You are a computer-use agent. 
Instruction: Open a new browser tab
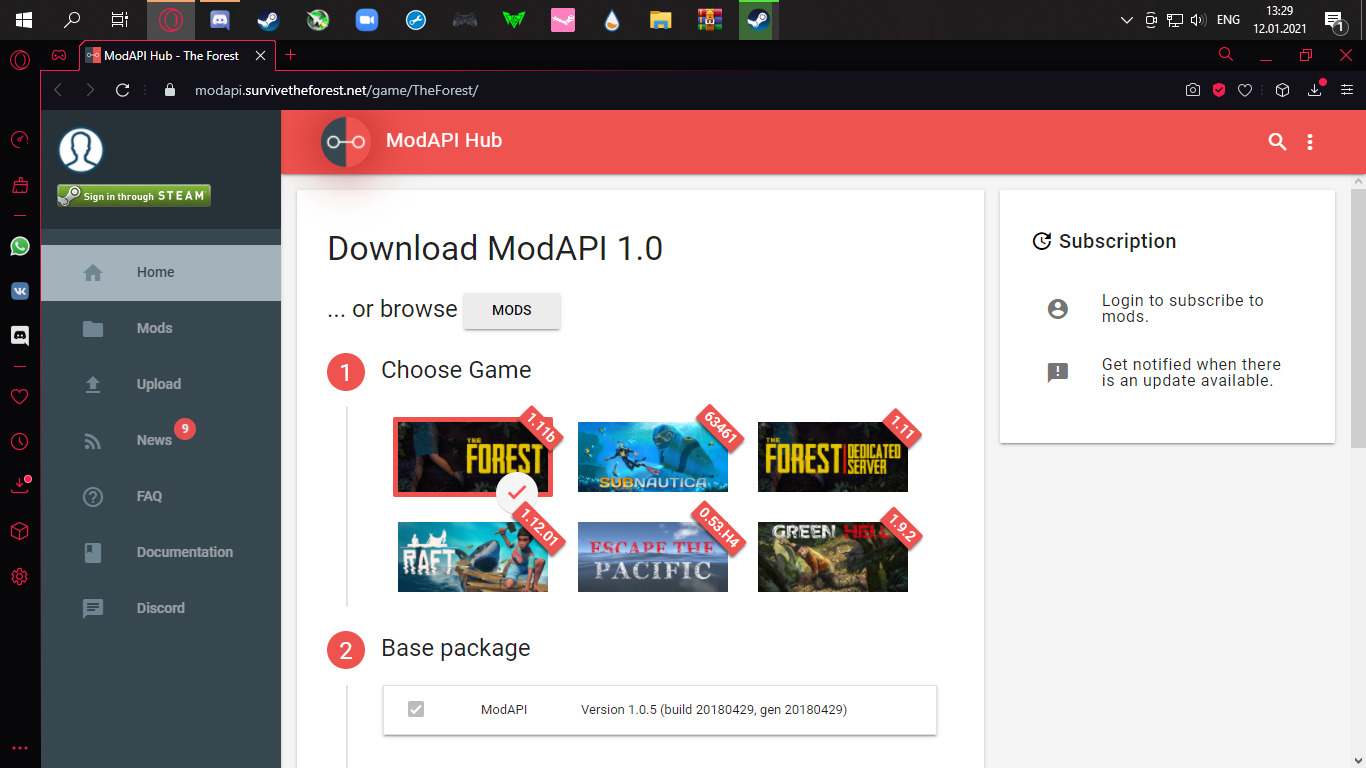[x=291, y=55]
